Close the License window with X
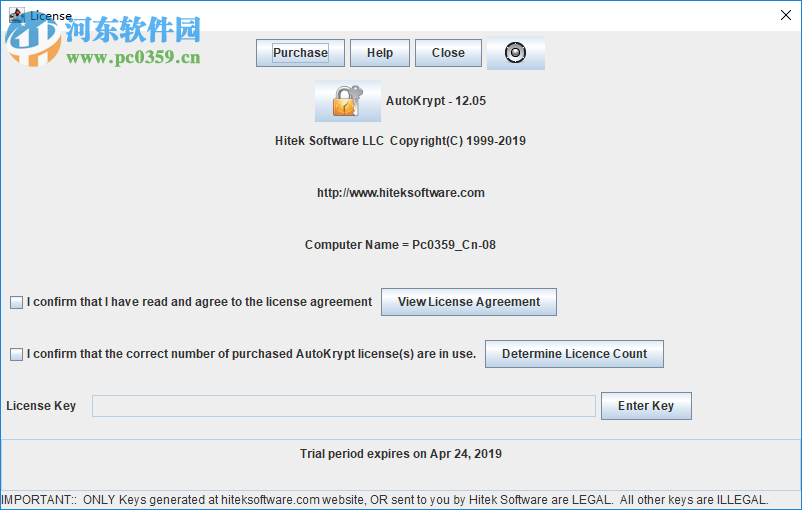The width and height of the screenshot is (802, 510). pos(786,15)
